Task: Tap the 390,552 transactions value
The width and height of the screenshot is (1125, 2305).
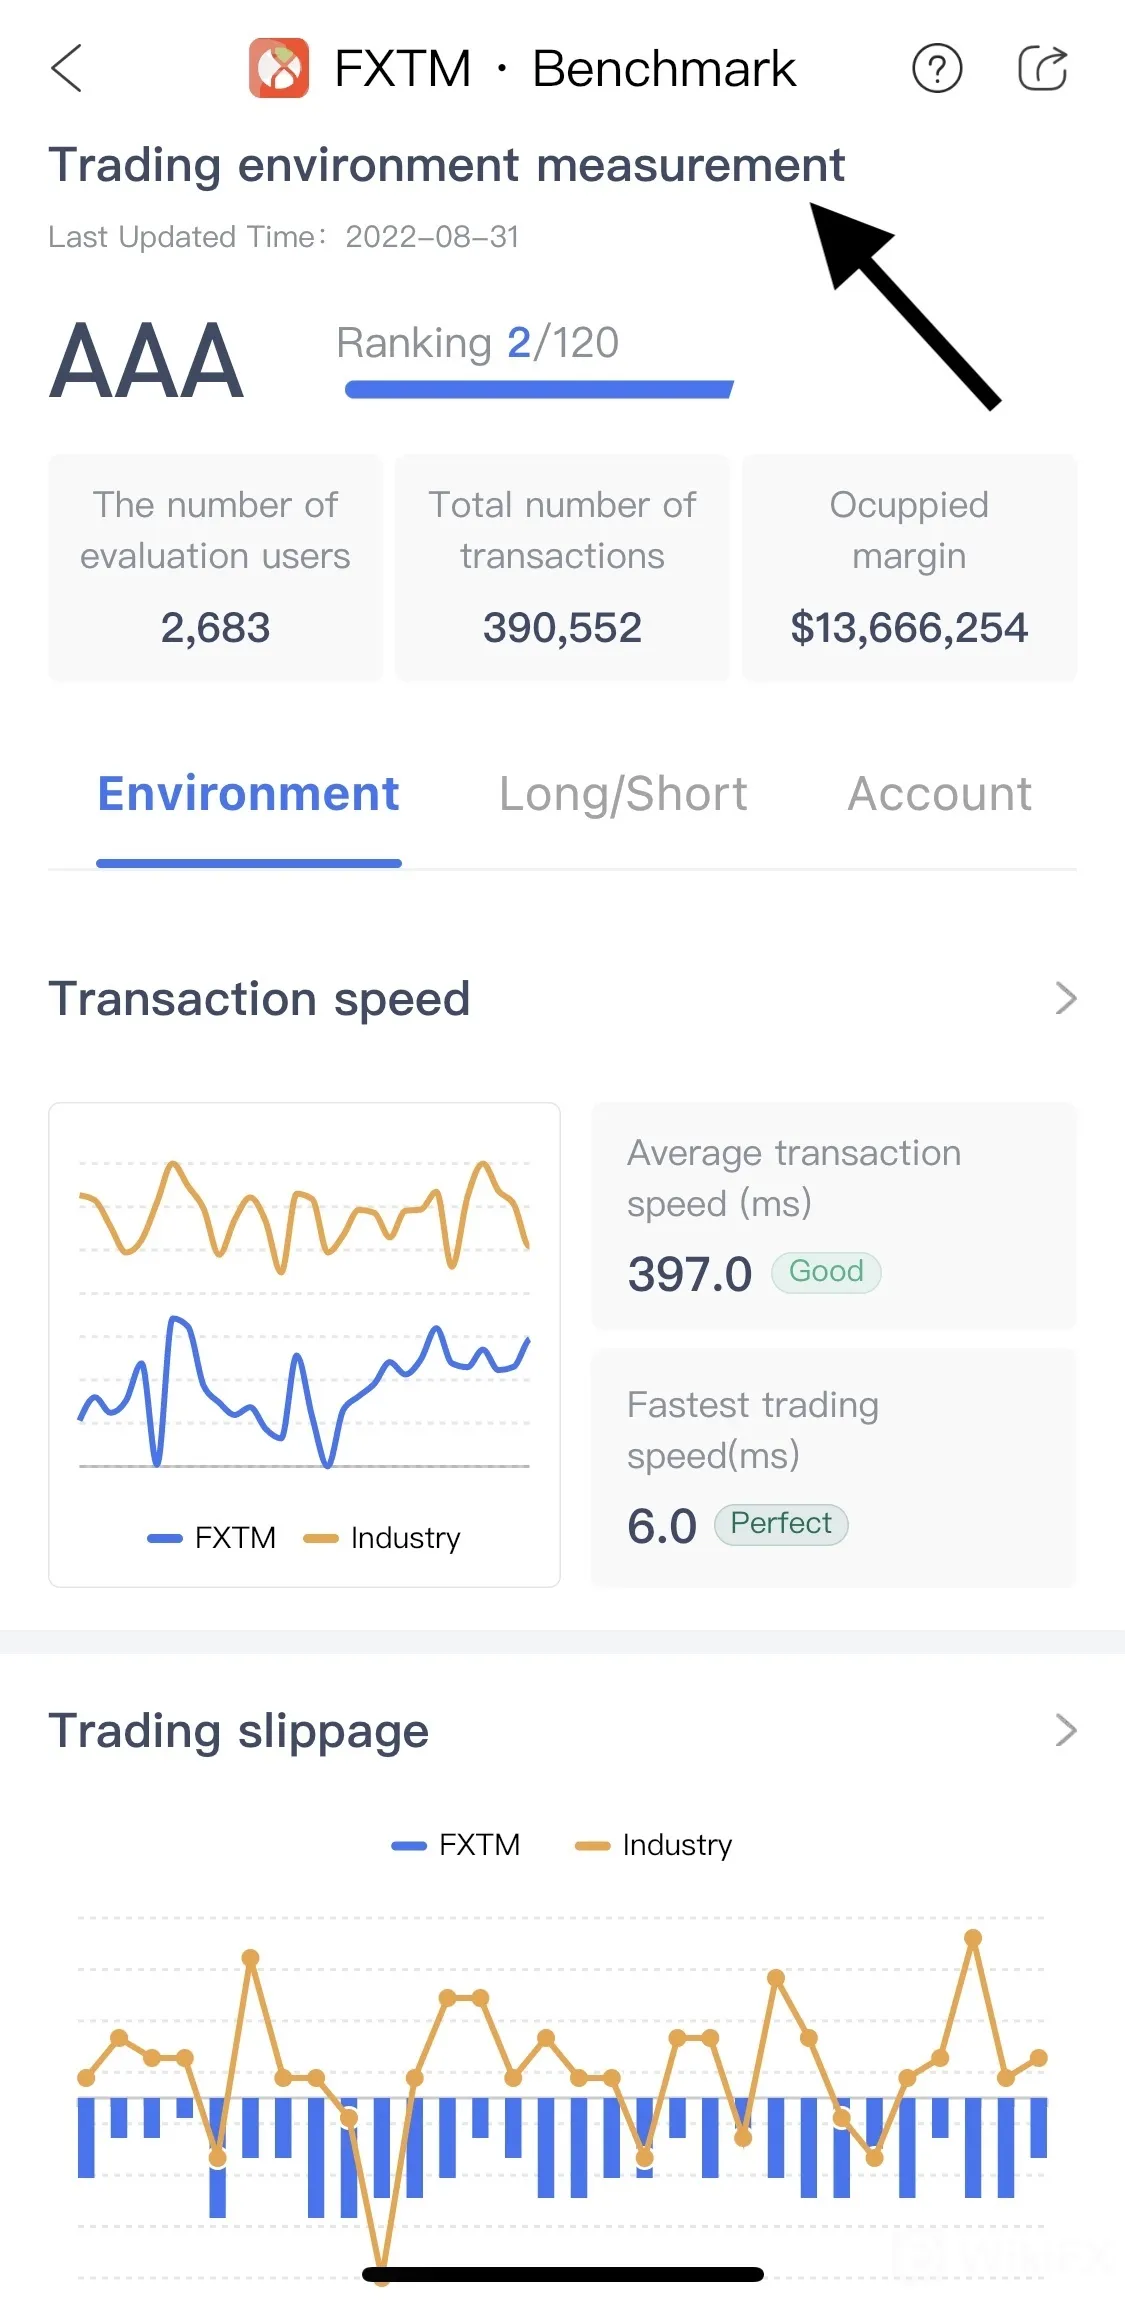Action: tap(562, 628)
